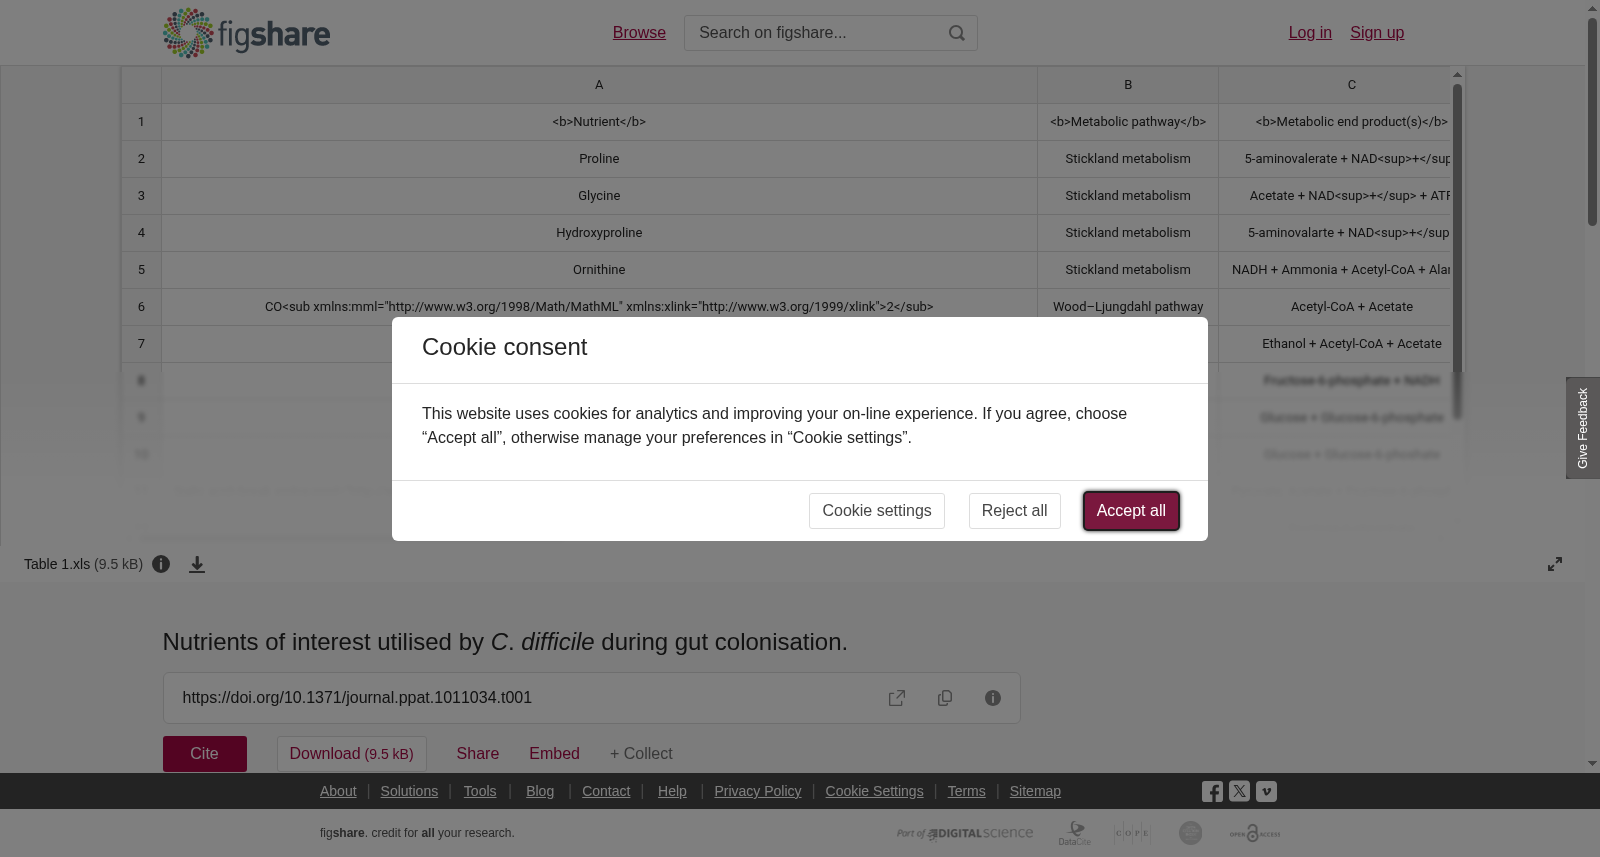Download Table 1.xls via arrow icon

[x=197, y=565]
